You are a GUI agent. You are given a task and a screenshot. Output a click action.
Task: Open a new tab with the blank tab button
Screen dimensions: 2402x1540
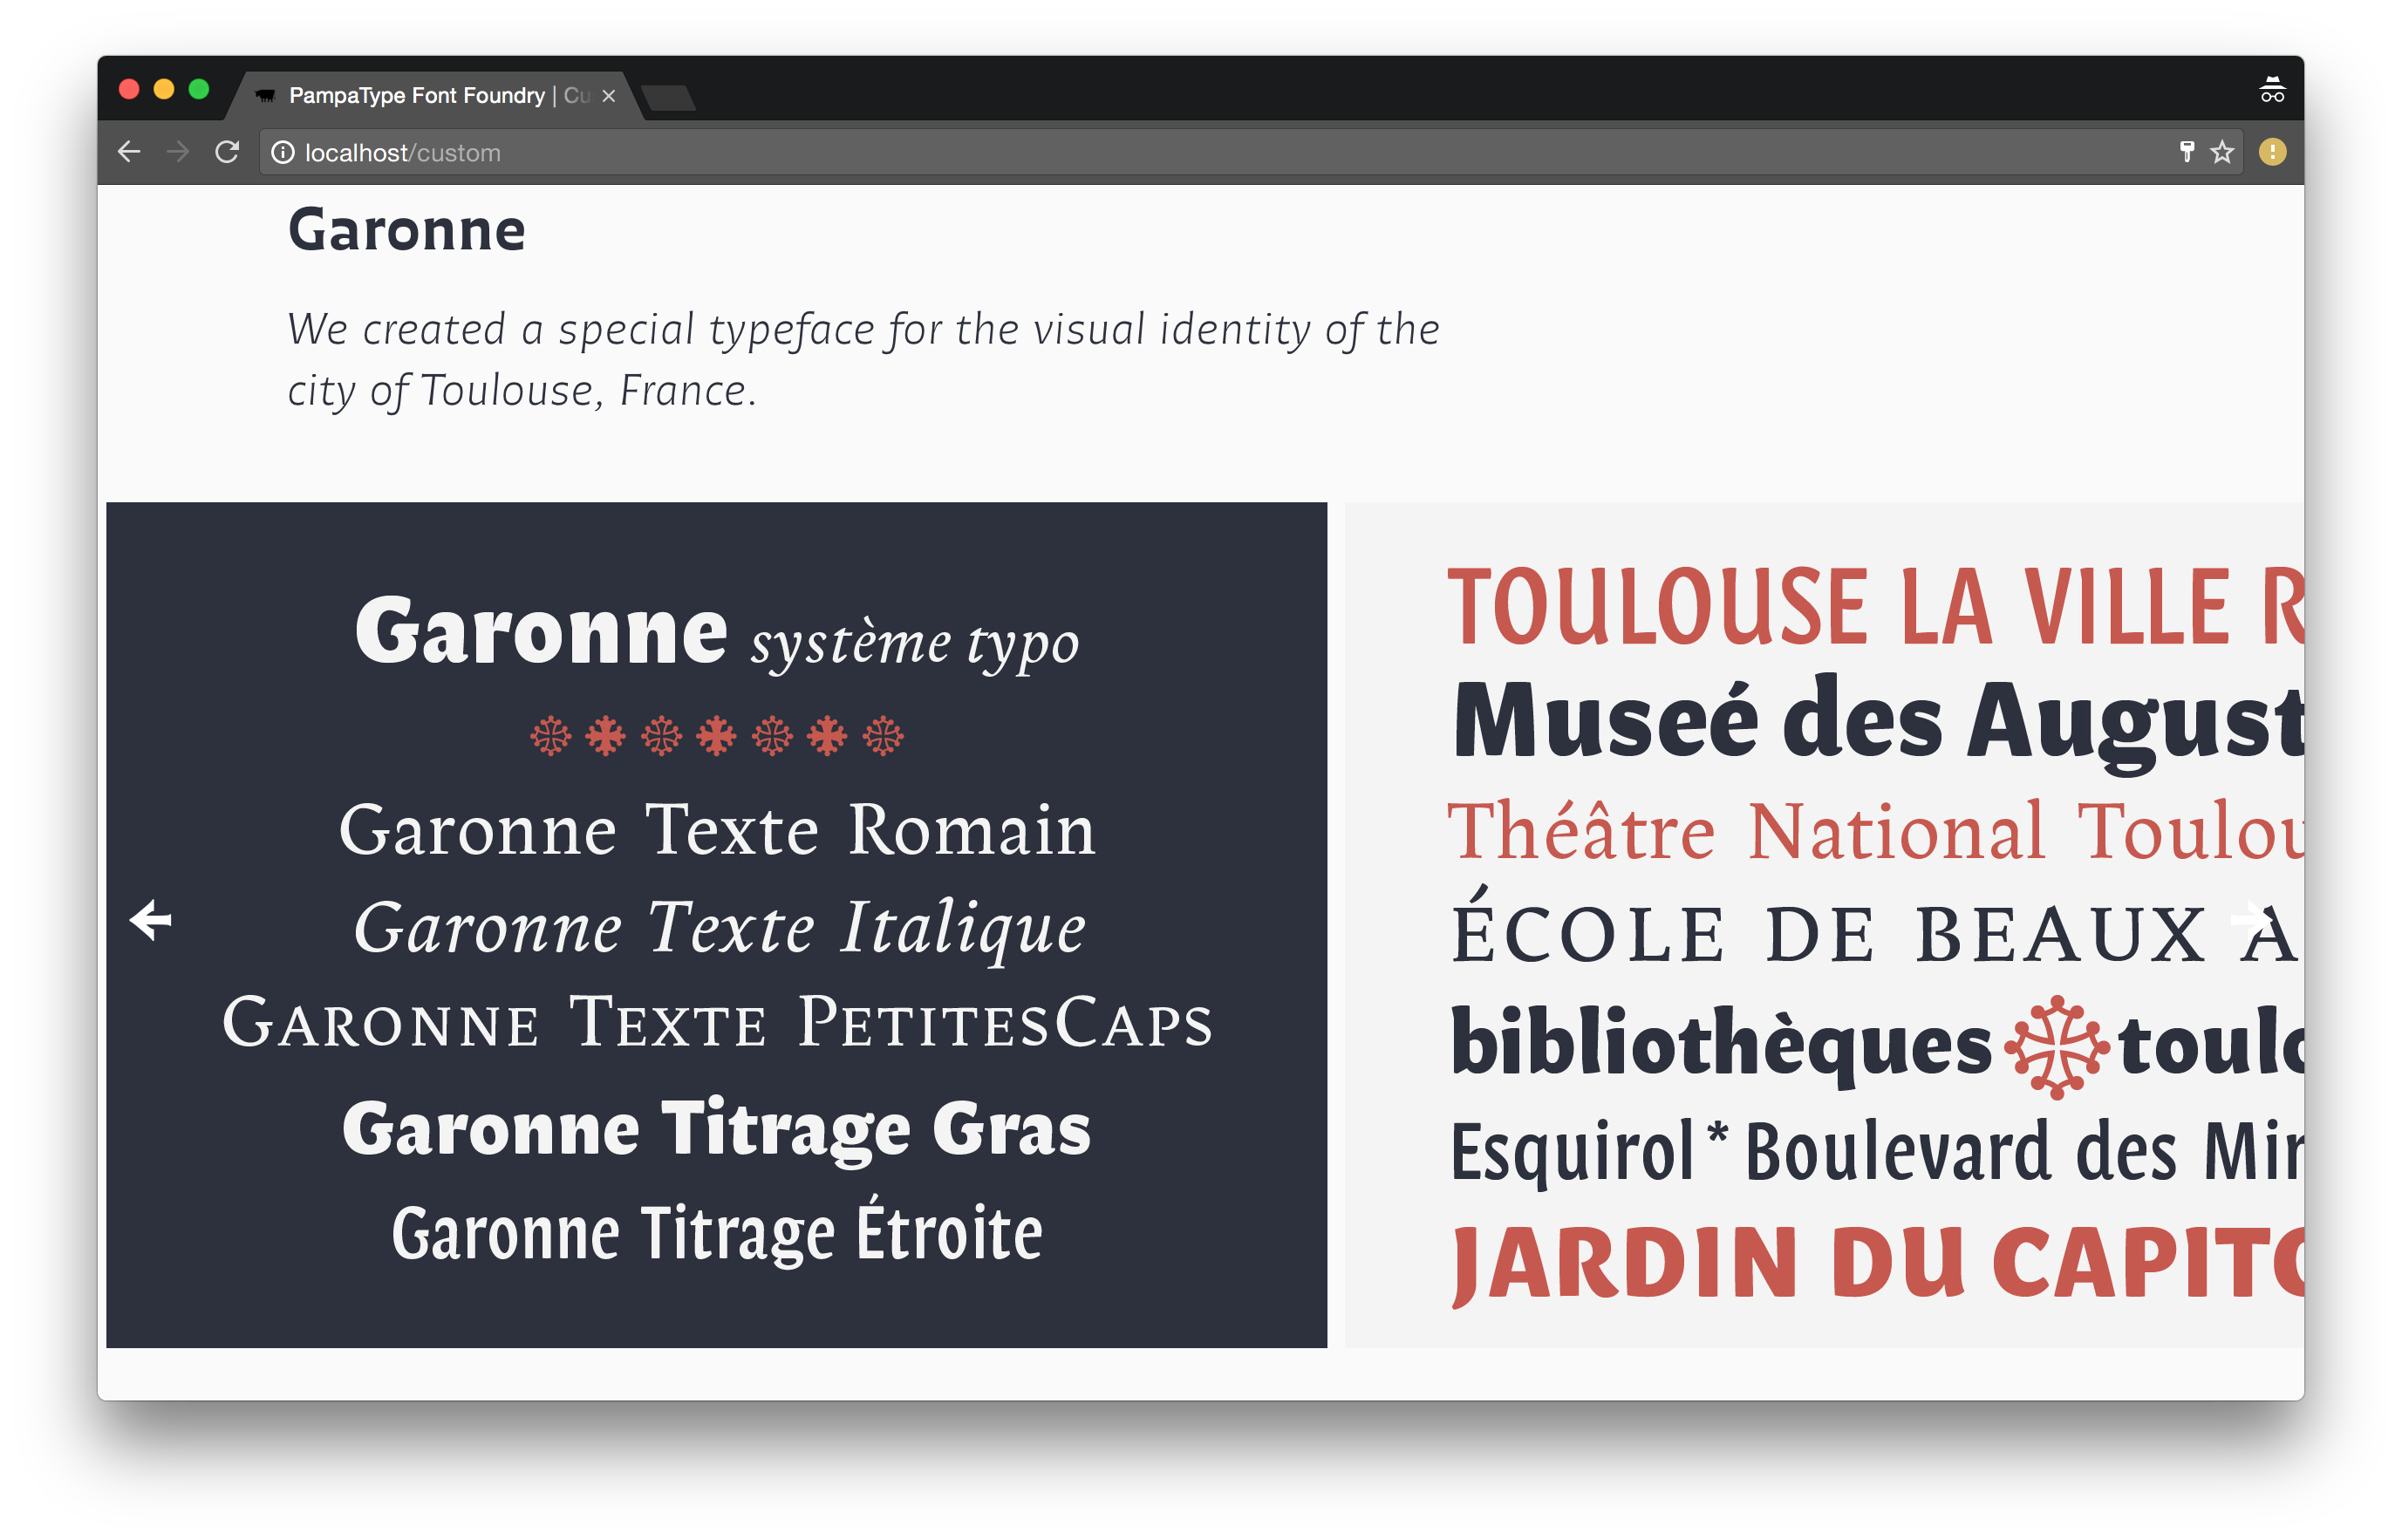pos(668,98)
